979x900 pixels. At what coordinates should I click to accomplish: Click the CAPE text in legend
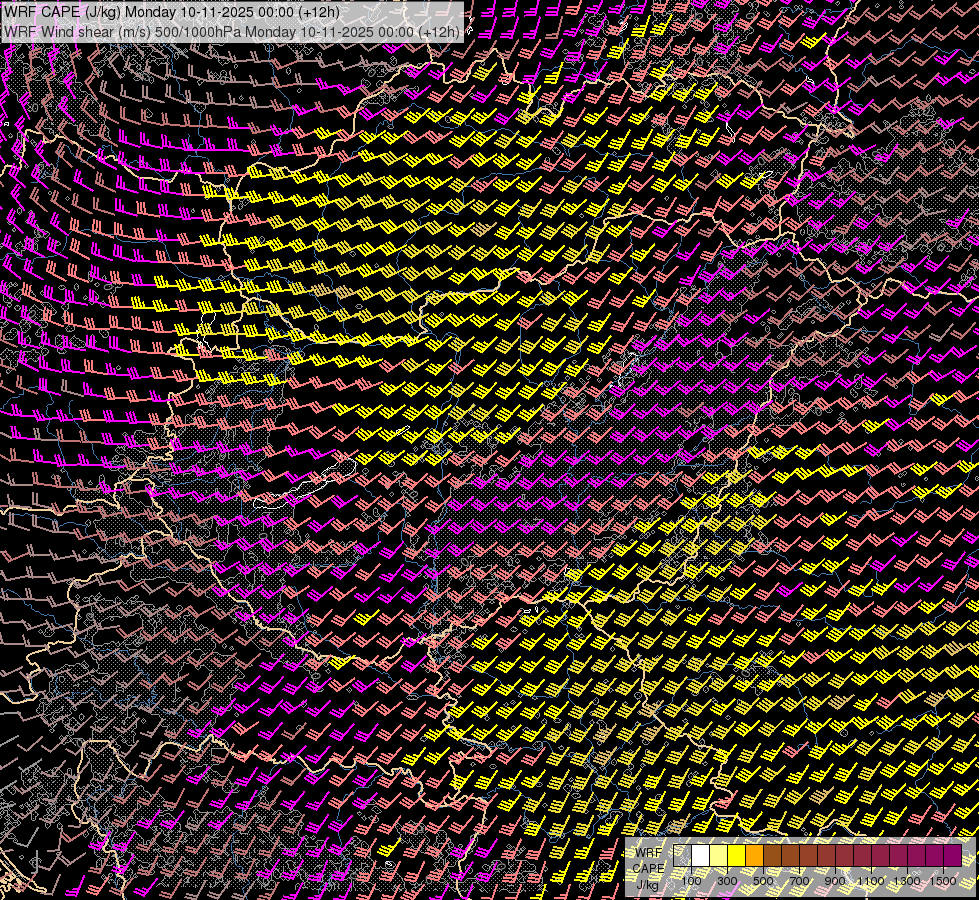[649, 867]
